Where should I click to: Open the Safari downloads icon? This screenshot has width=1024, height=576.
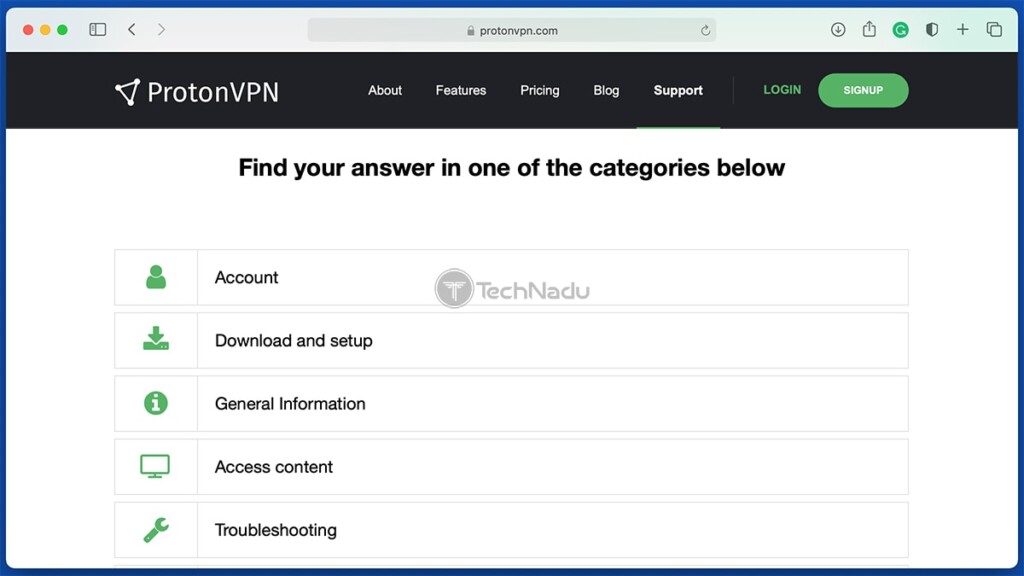[838, 29]
